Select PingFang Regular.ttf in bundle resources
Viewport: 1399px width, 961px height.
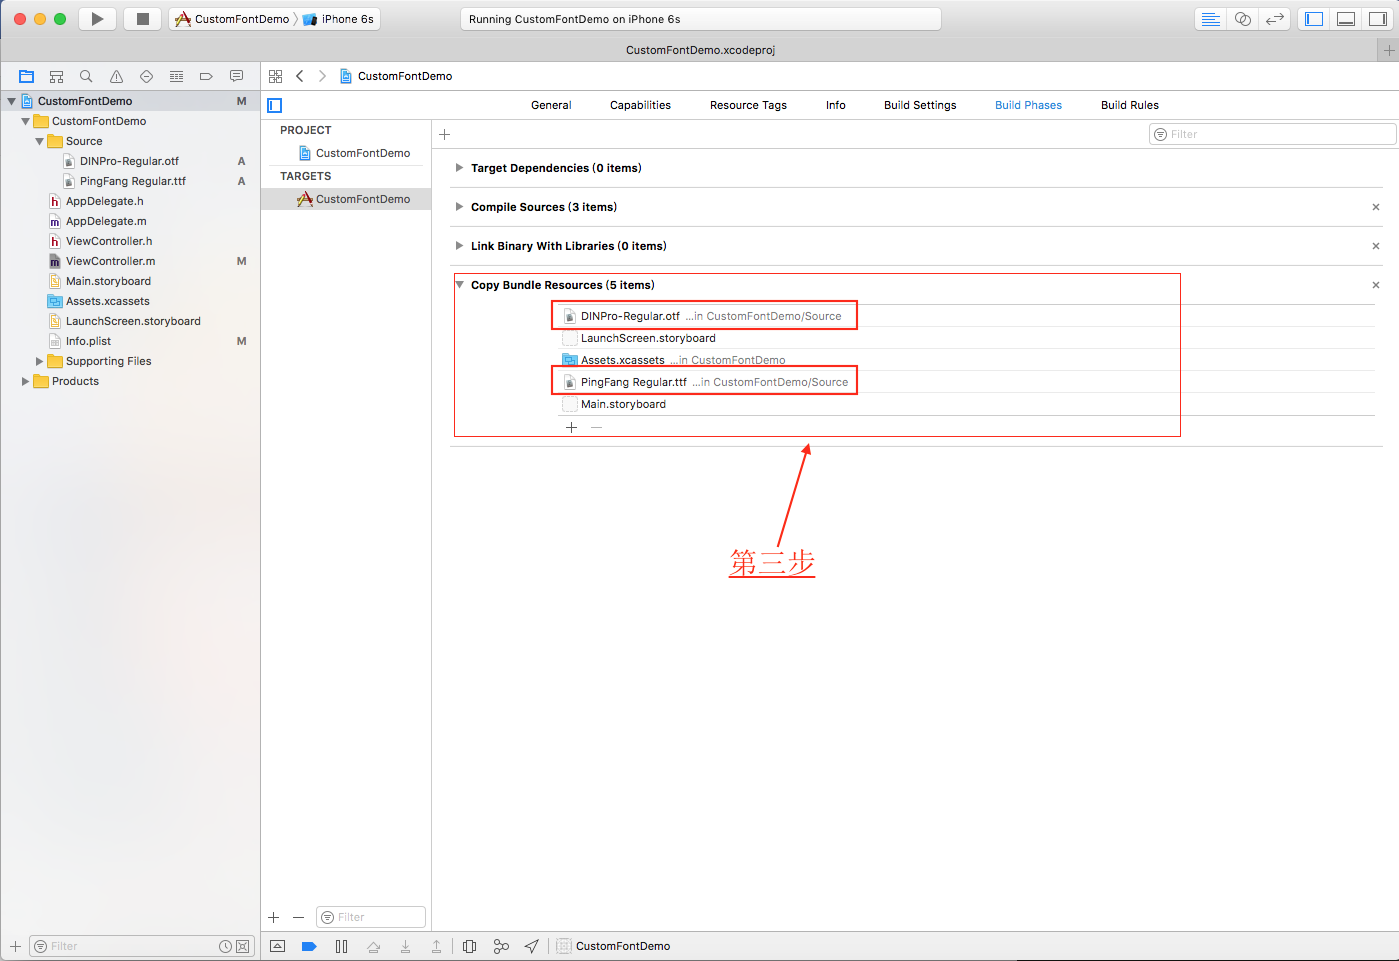coord(633,382)
